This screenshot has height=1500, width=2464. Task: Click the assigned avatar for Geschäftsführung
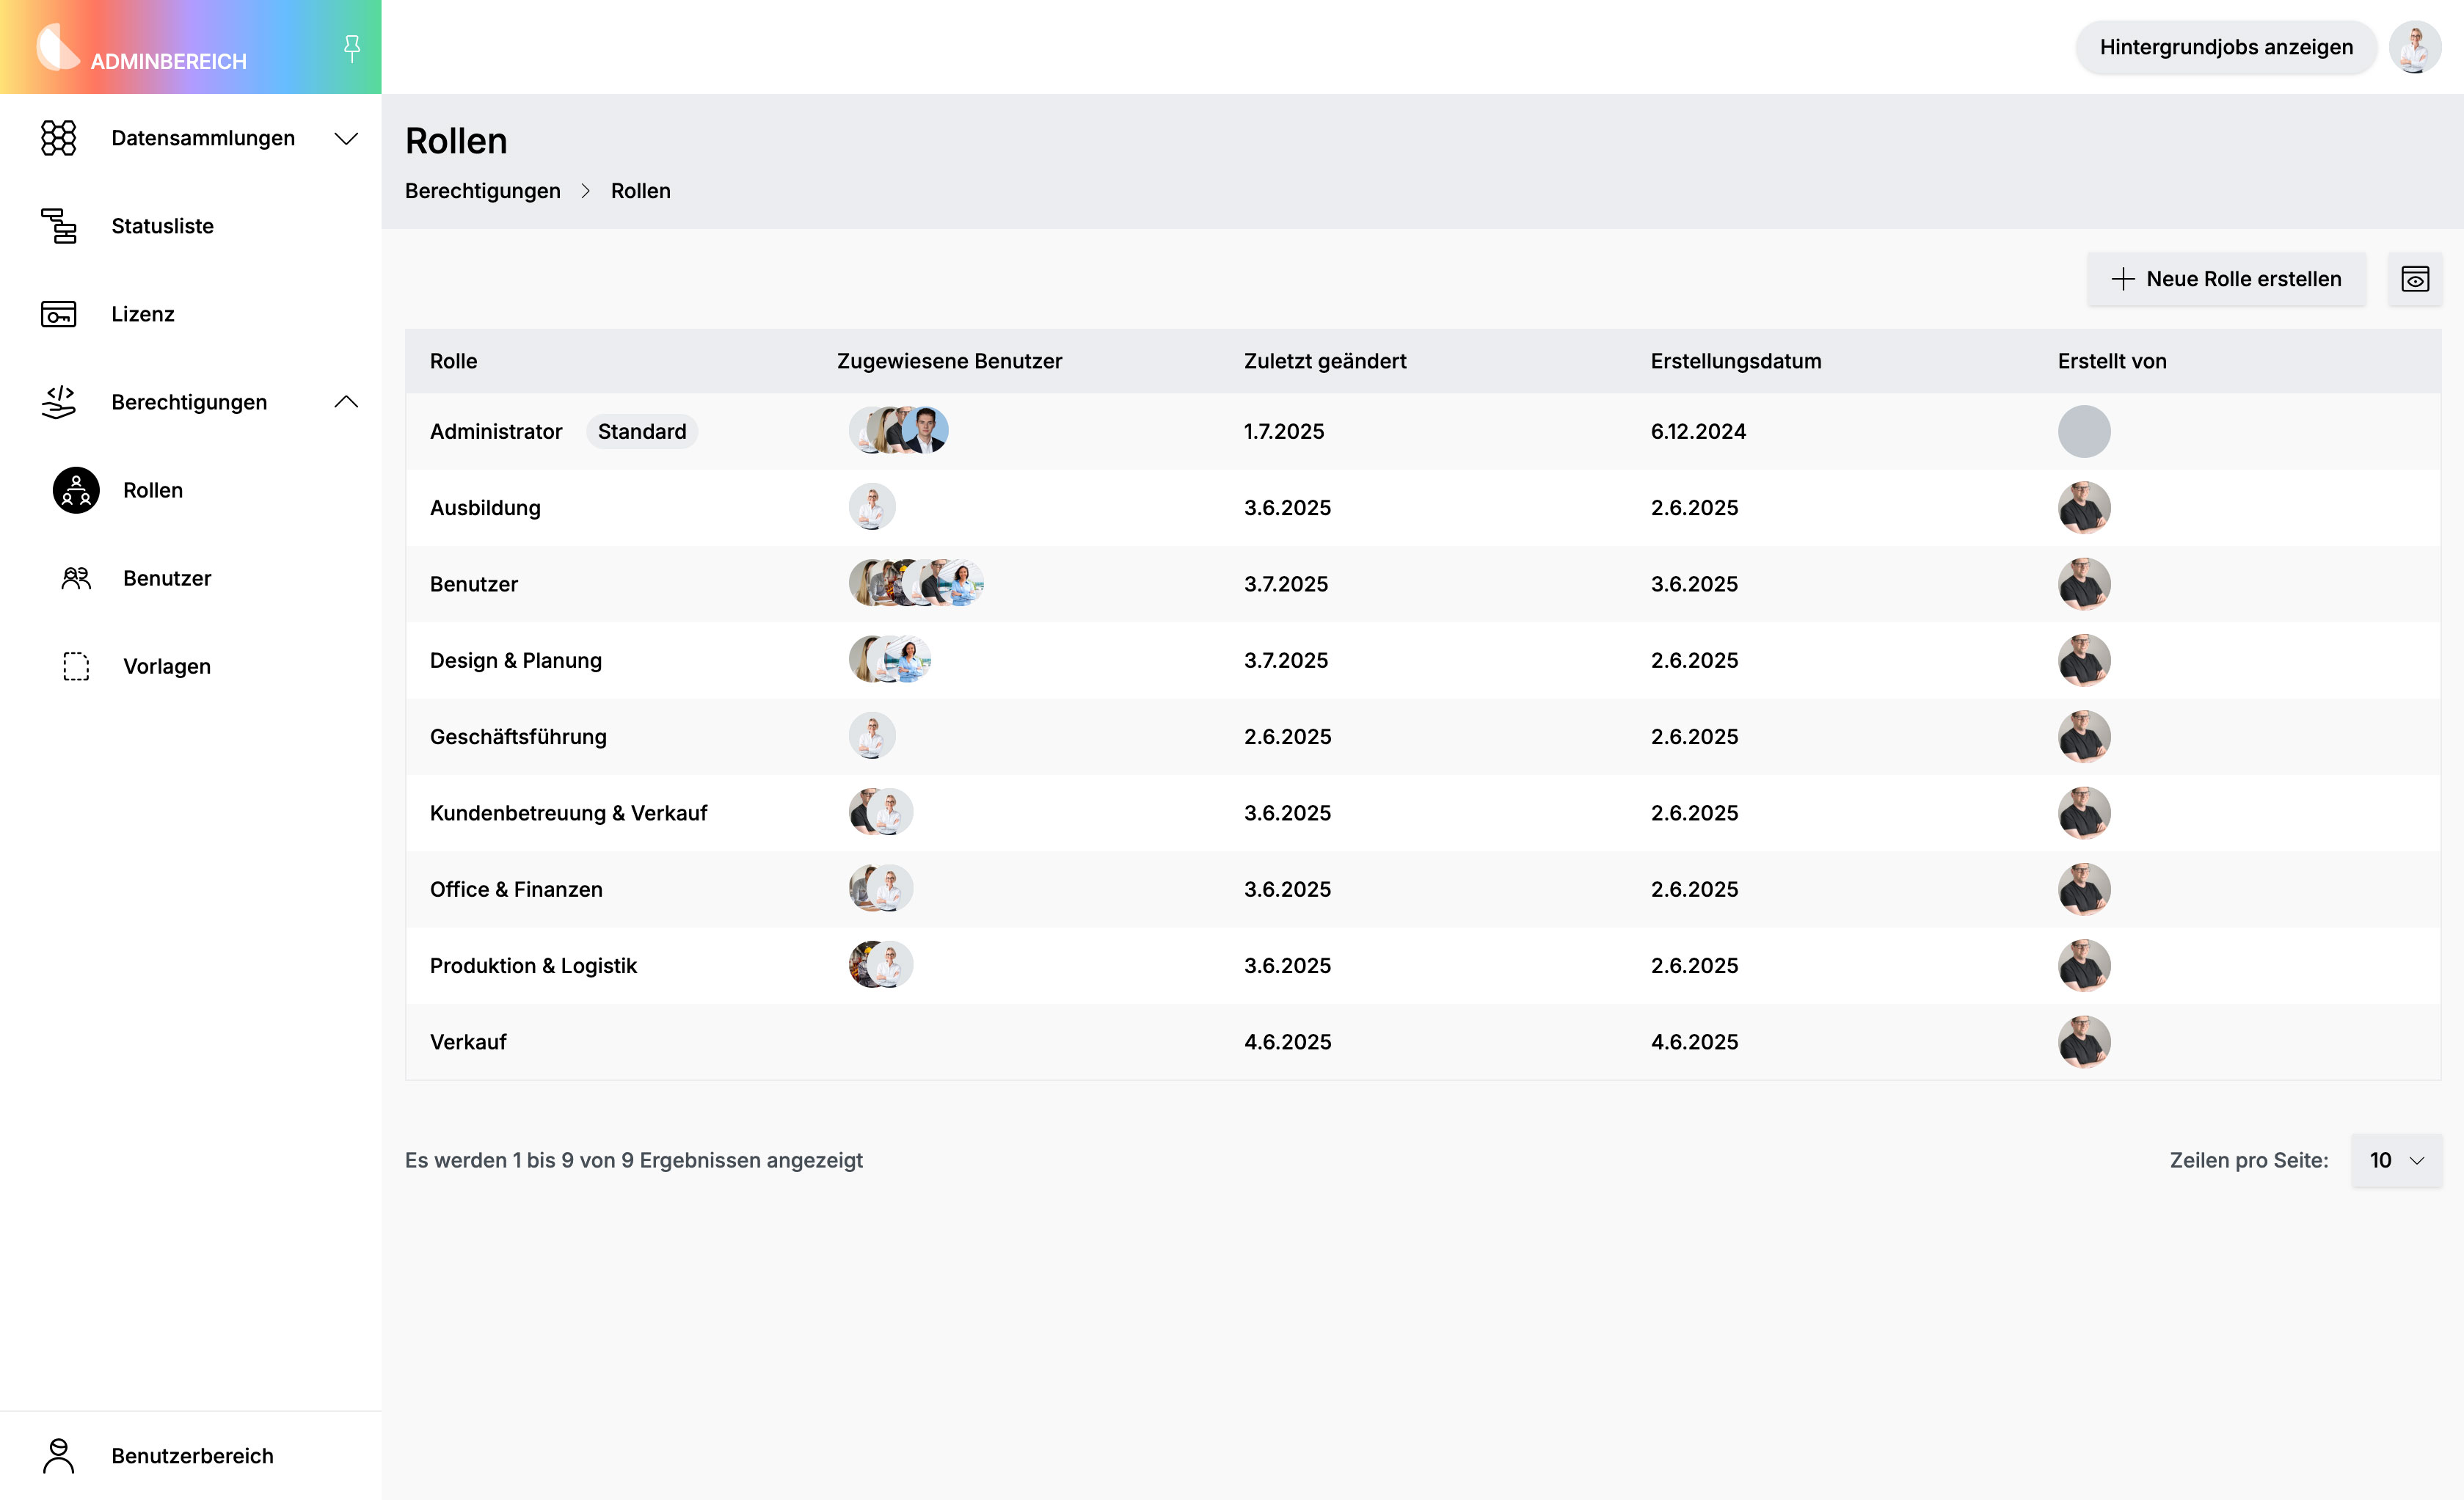click(872, 736)
